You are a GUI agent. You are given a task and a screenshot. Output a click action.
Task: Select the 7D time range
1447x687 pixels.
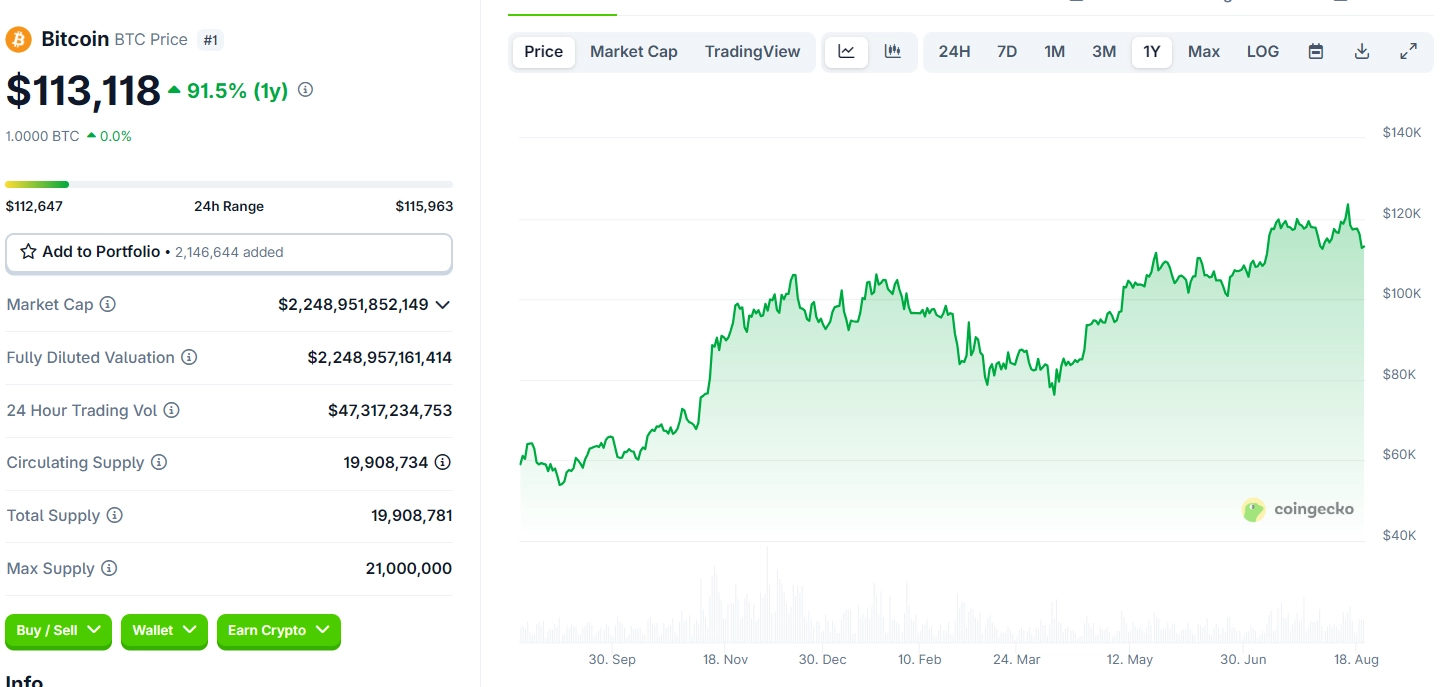(1007, 52)
